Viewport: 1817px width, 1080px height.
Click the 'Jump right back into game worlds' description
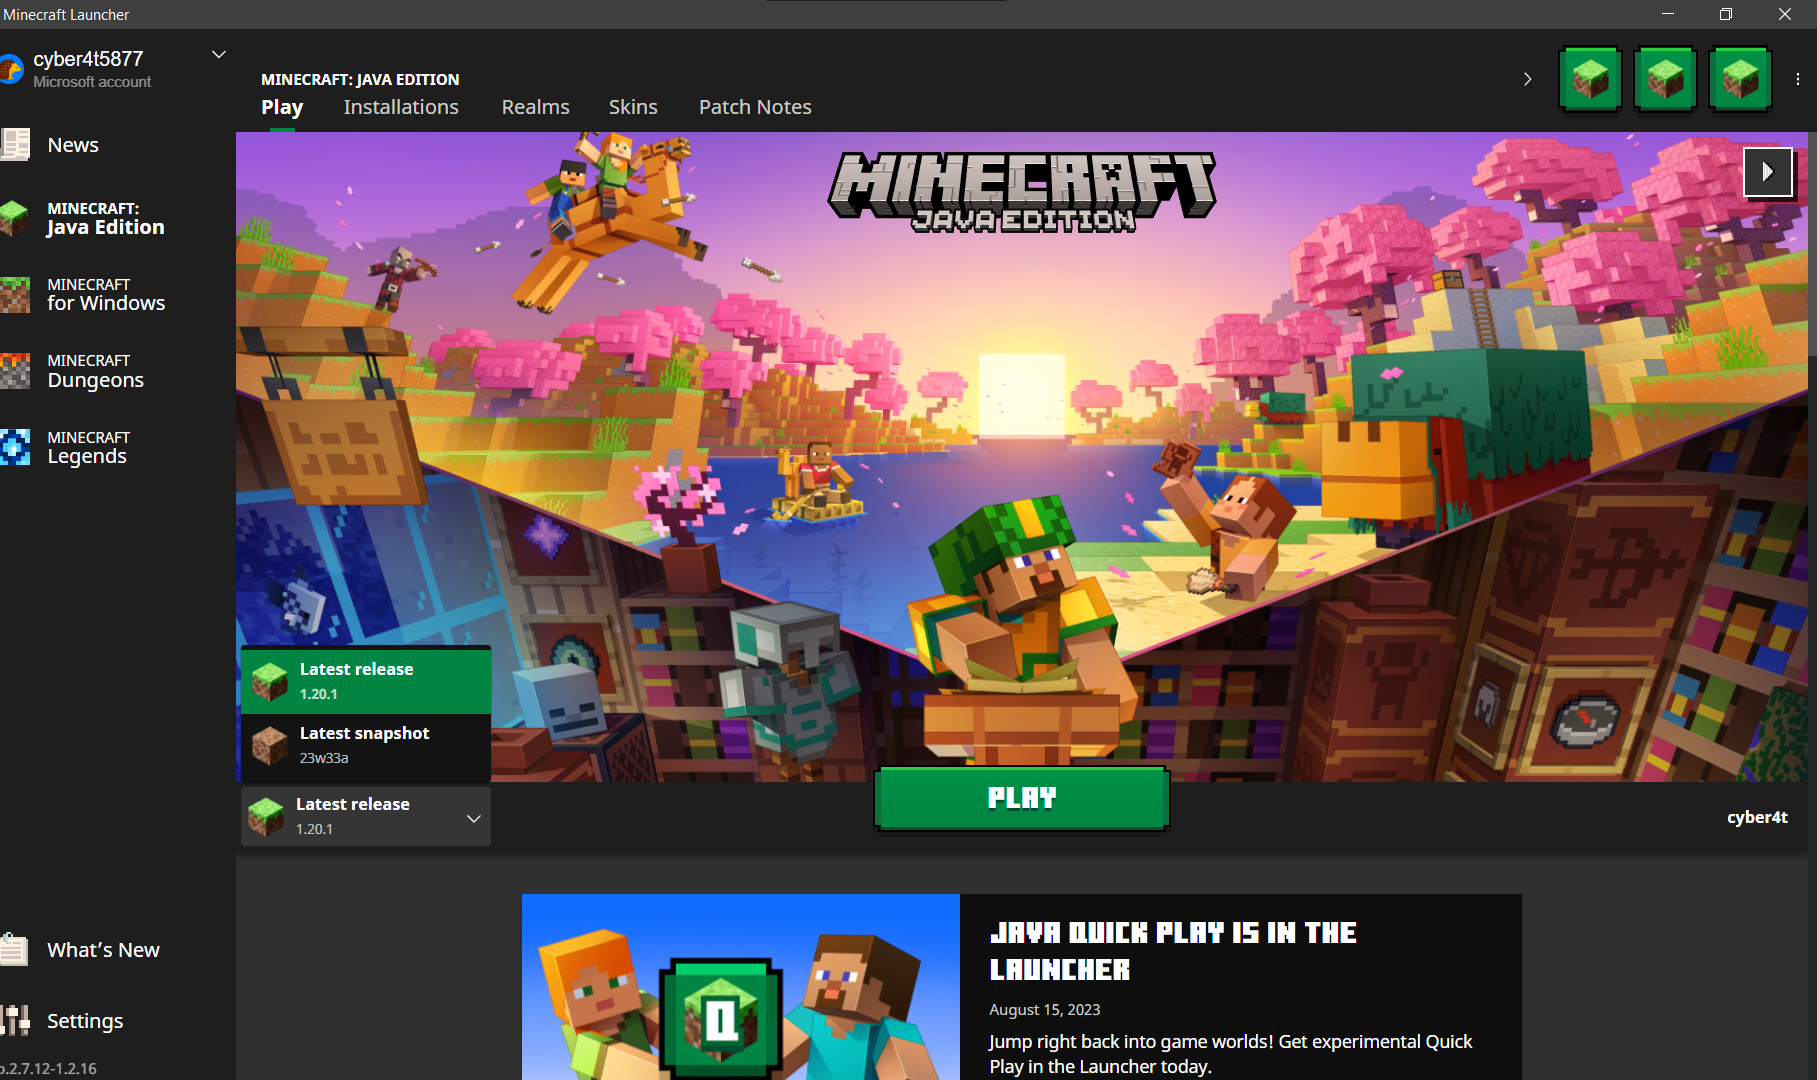click(x=1231, y=1054)
